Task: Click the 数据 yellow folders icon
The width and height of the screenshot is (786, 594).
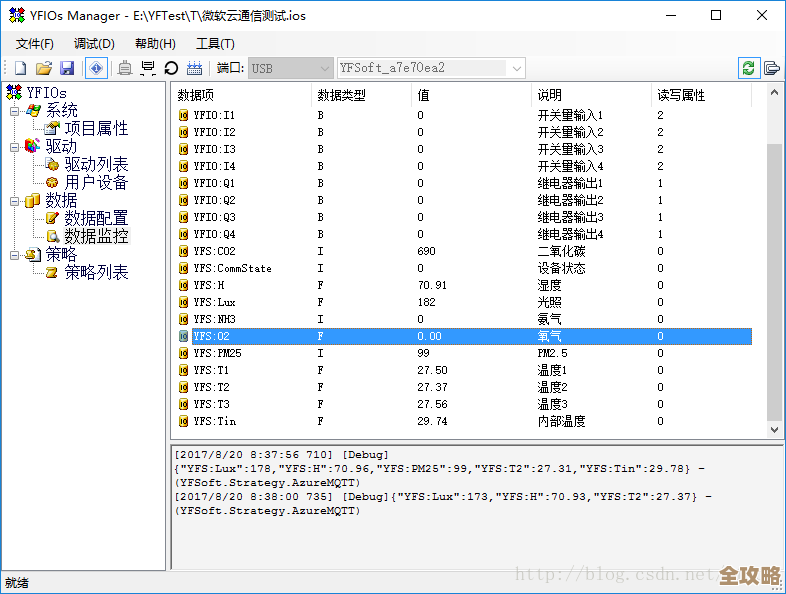Action: point(33,201)
